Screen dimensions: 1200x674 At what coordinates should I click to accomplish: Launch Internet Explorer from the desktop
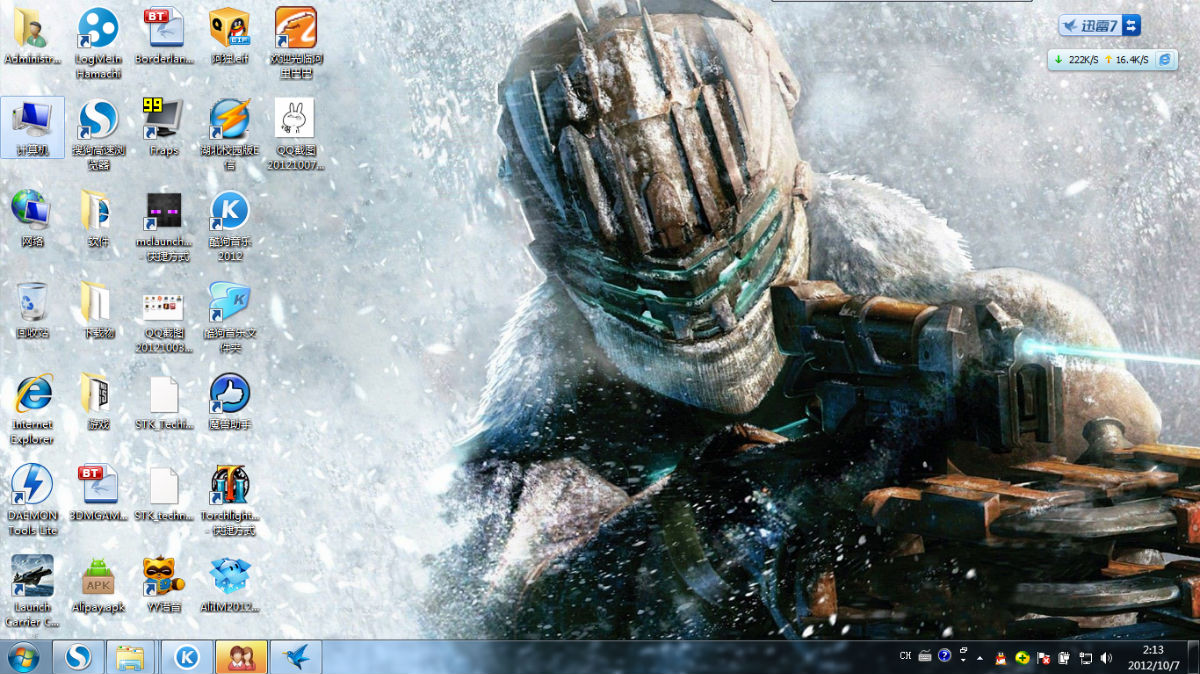pyautogui.click(x=32, y=408)
